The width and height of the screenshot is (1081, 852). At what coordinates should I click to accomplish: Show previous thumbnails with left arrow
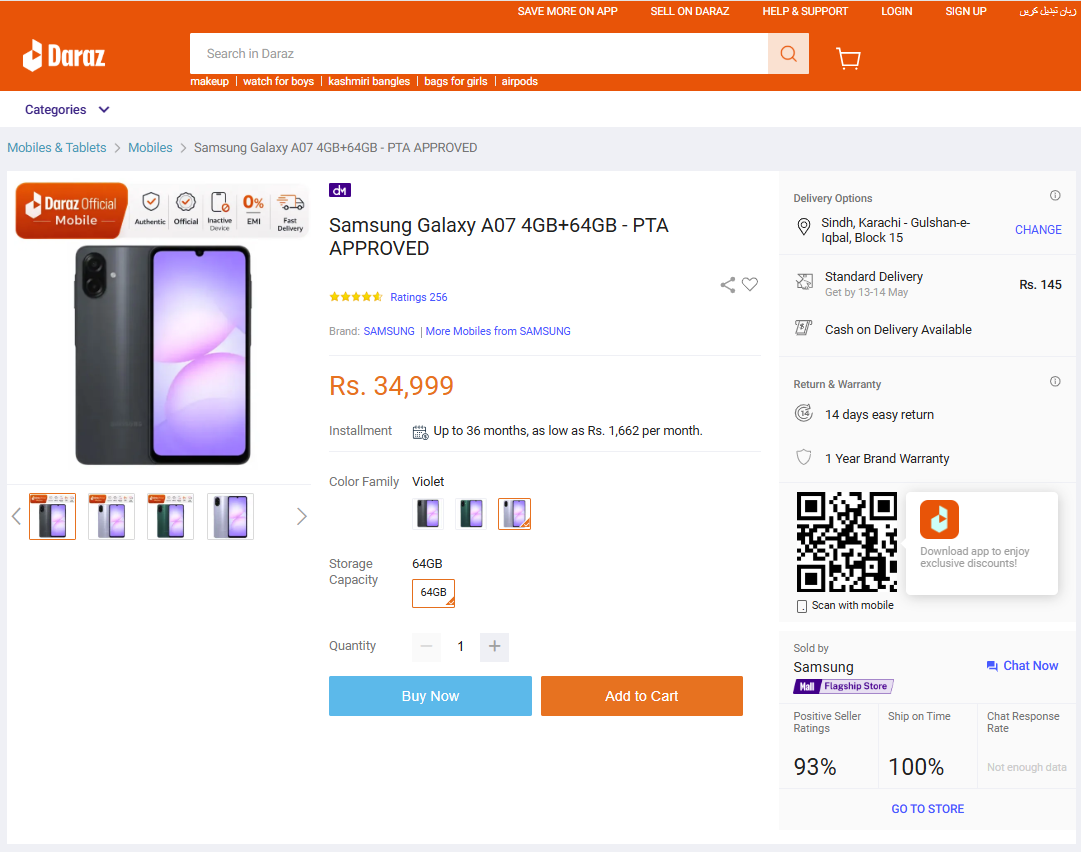point(17,516)
